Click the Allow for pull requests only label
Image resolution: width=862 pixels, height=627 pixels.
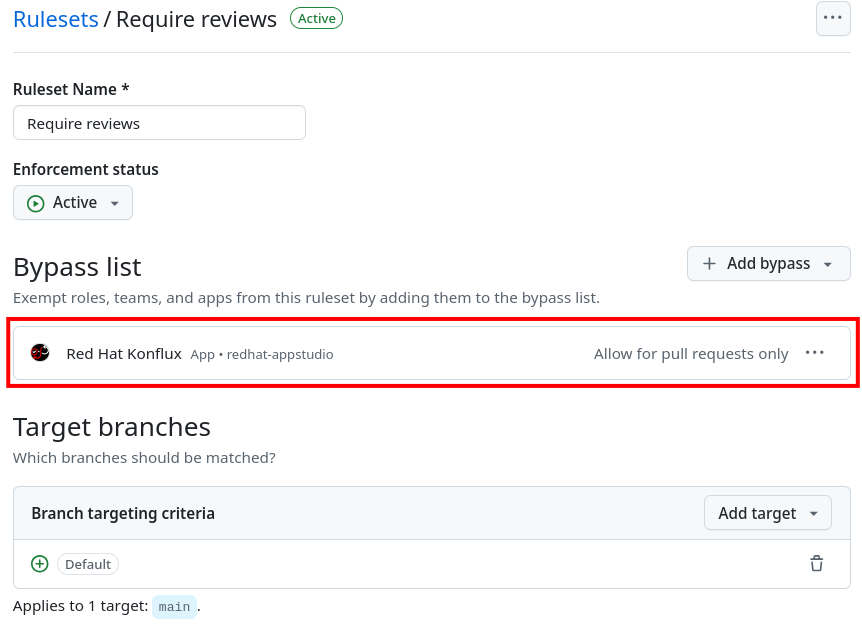click(691, 352)
